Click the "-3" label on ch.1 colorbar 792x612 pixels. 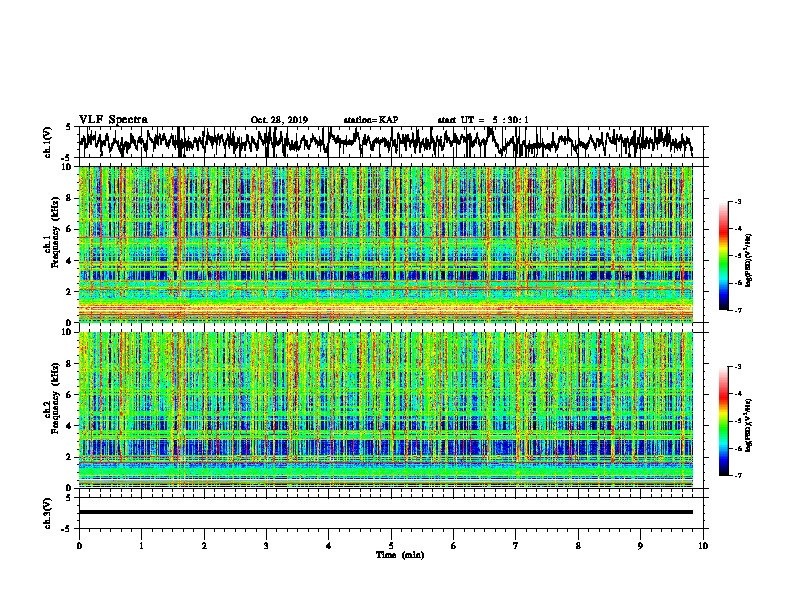pyautogui.click(x=737, y=202)
